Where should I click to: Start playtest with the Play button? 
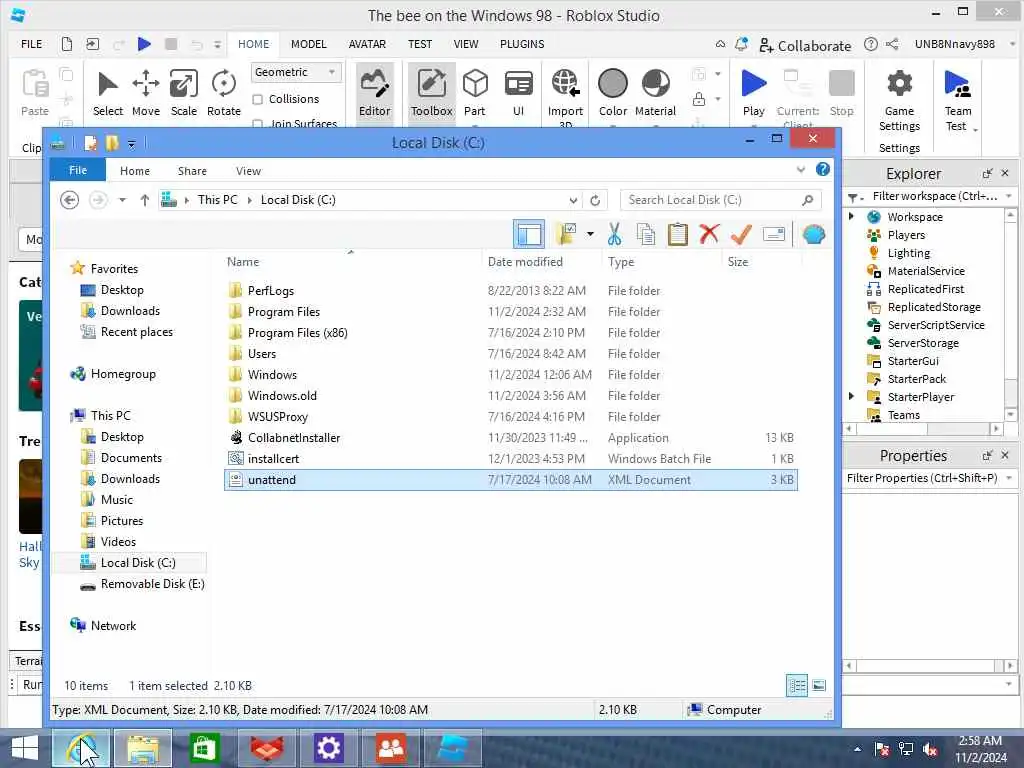[754, 93]
